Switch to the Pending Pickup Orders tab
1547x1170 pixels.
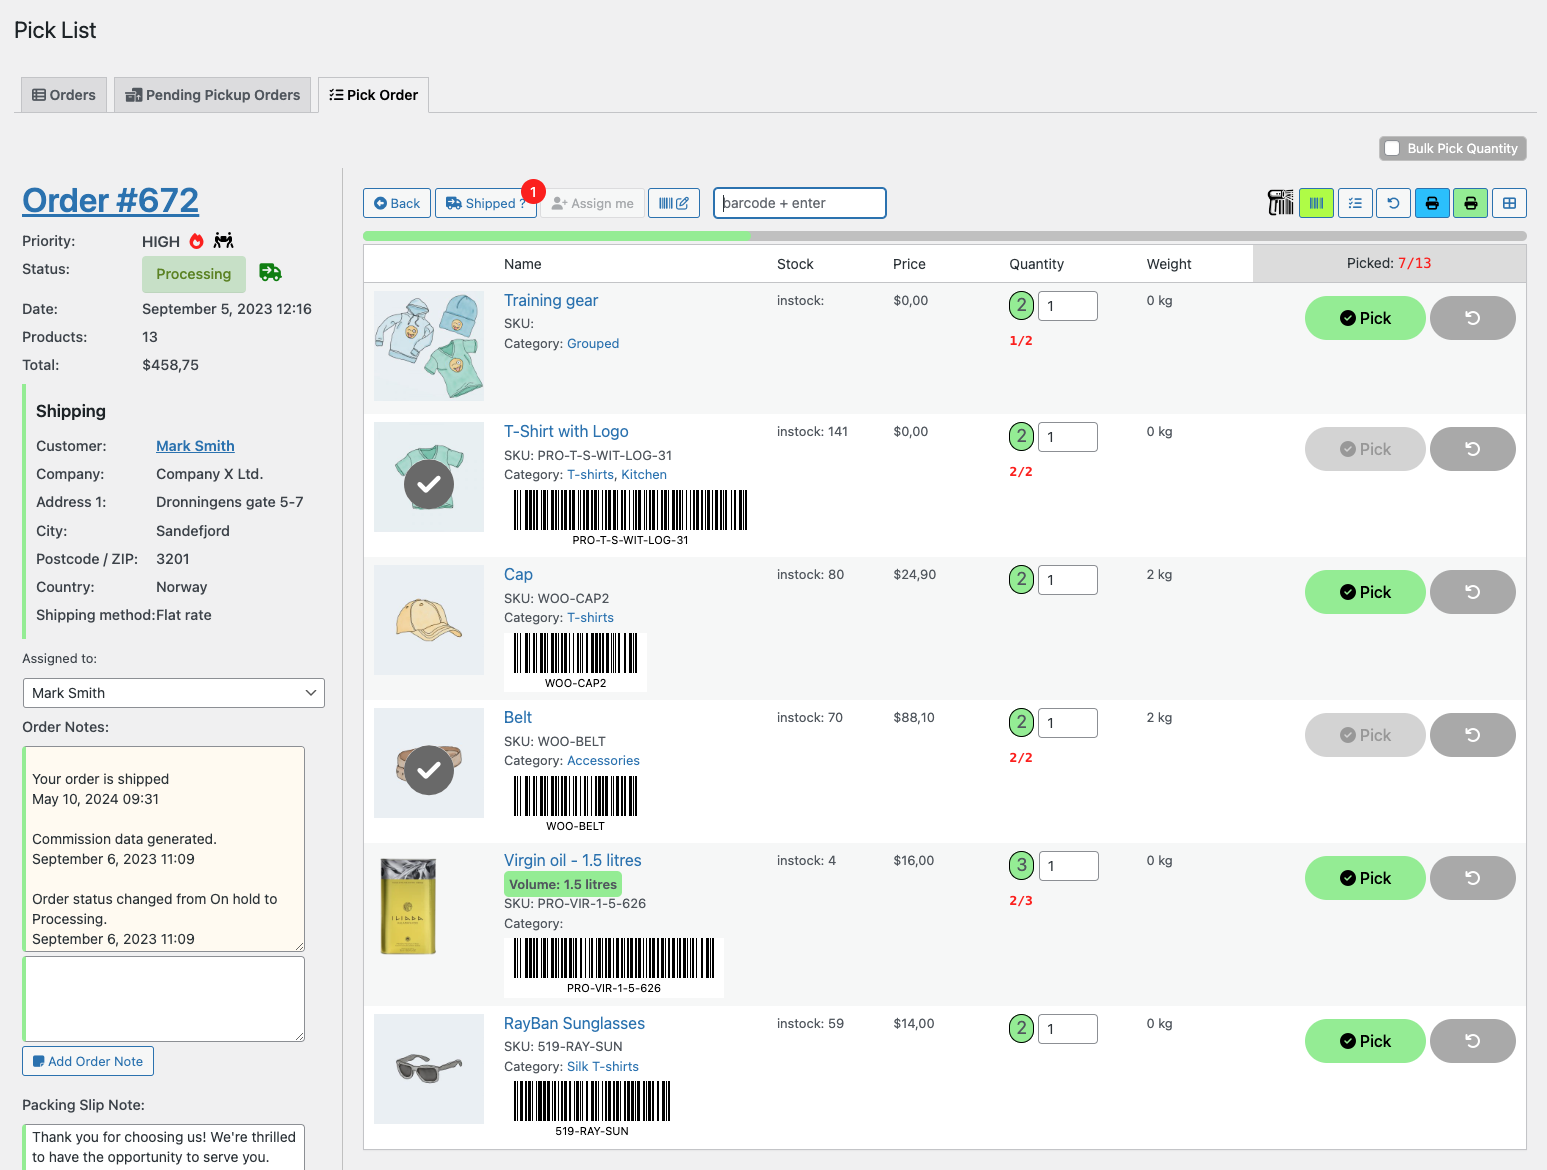[x=212, y=94]
